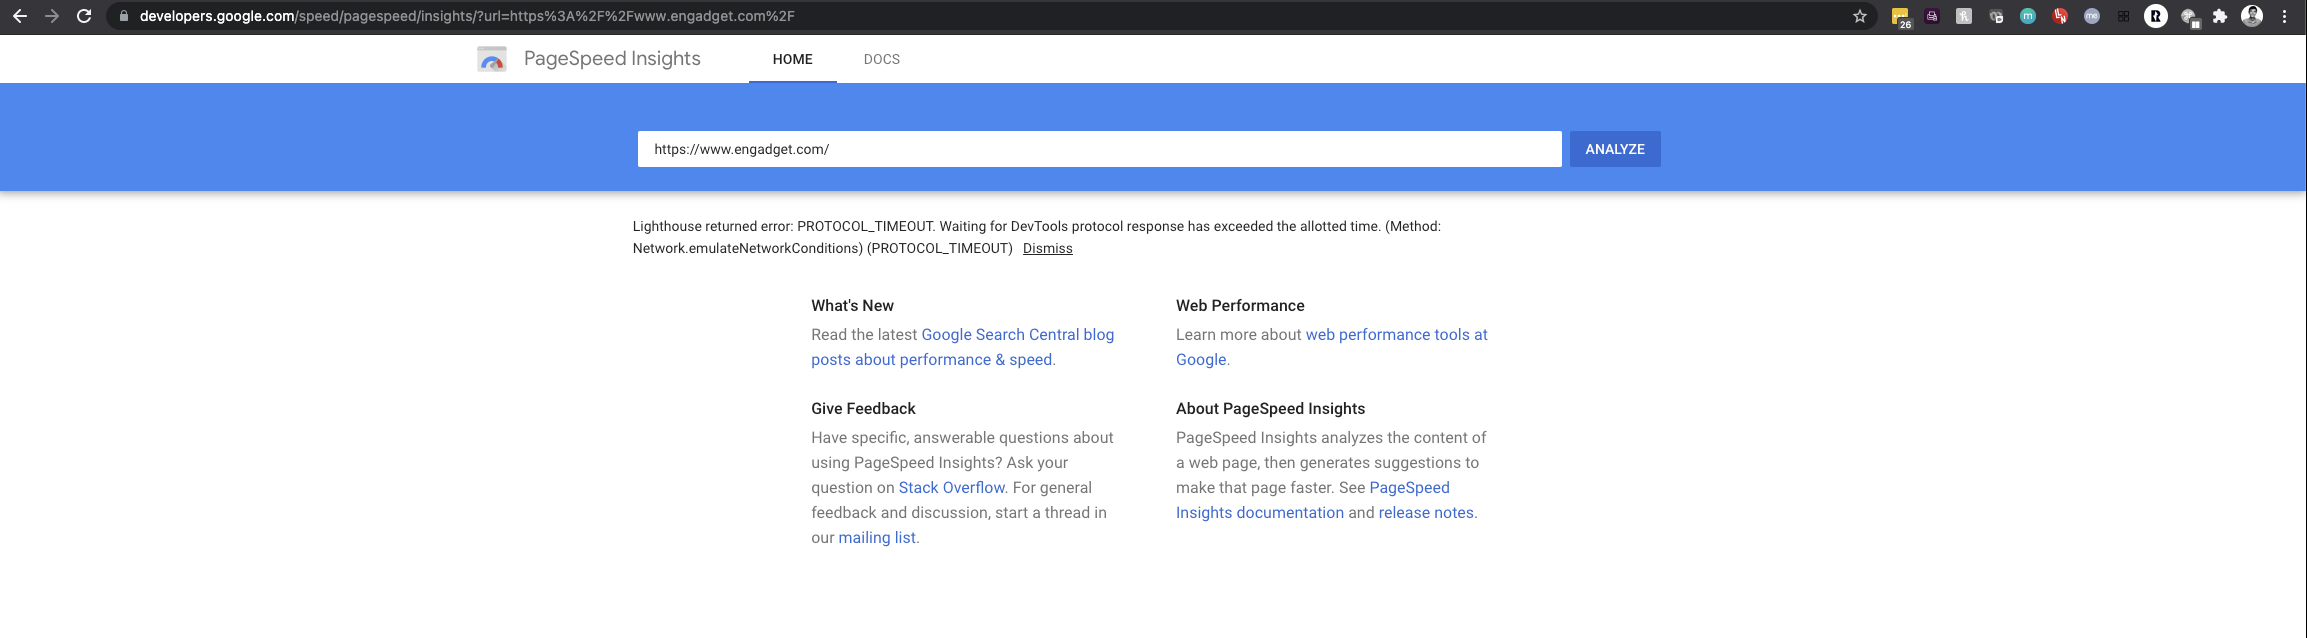2307x638 pixels.
Task: Open the red 'LN' browser extension
Action: [2060, 16]
